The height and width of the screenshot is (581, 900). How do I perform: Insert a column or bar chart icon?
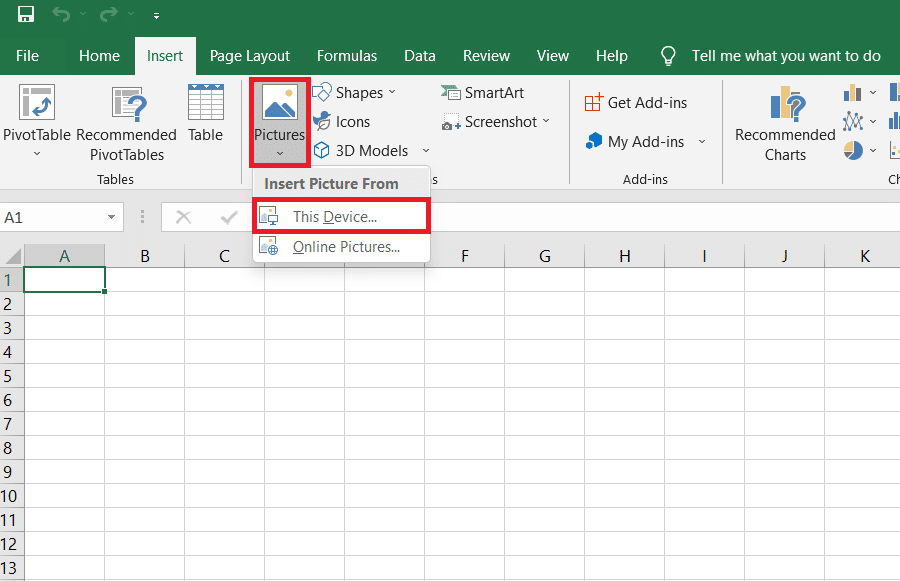[852, 92]
